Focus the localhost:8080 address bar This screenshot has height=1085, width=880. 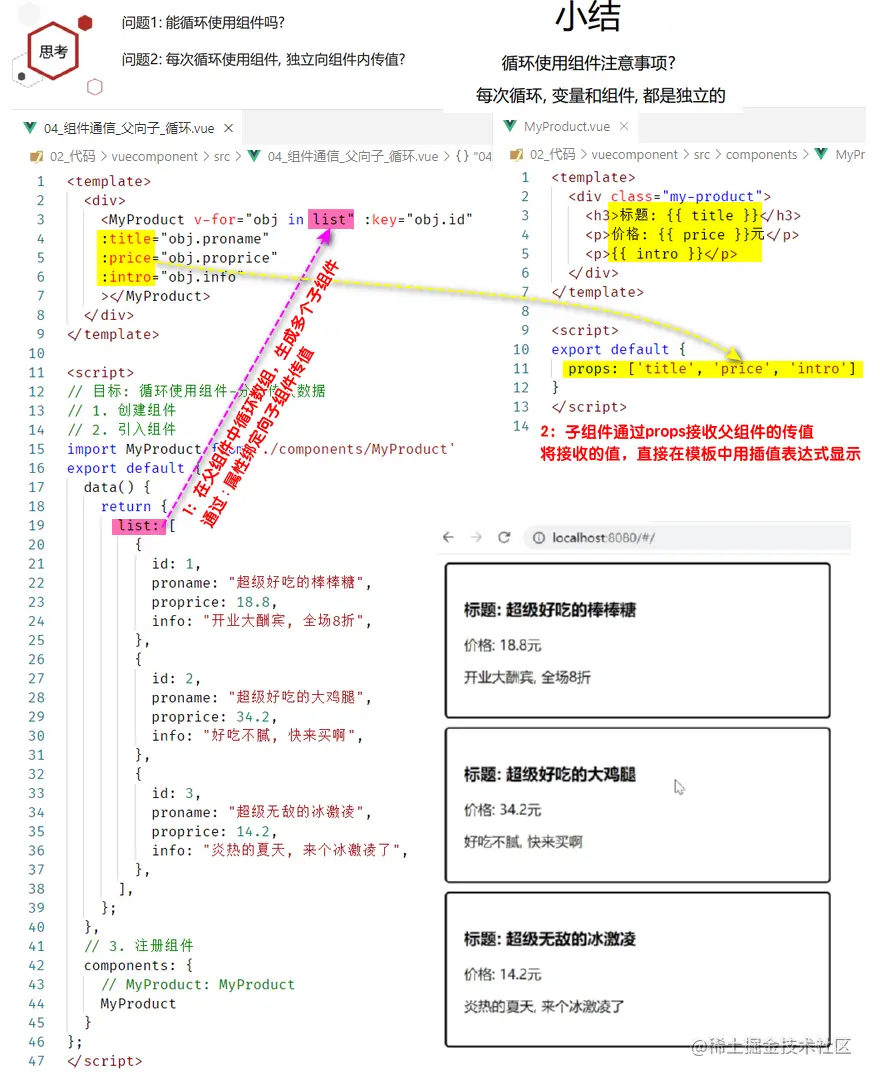click(687, 538)
